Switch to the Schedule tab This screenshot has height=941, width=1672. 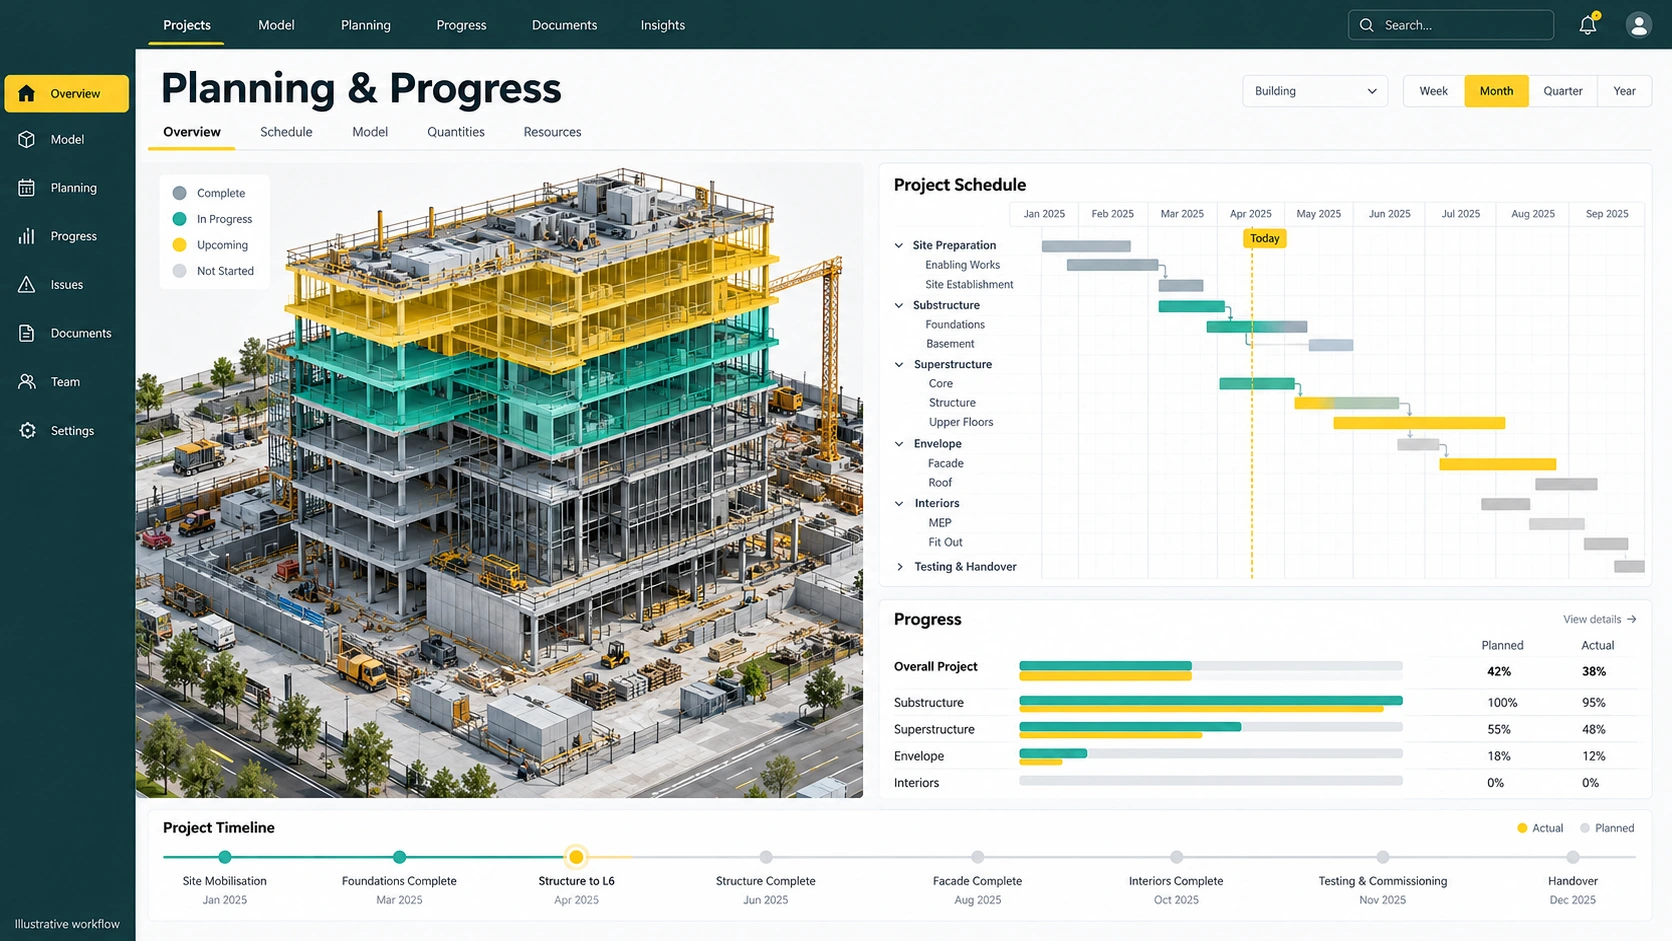(286, 132)
